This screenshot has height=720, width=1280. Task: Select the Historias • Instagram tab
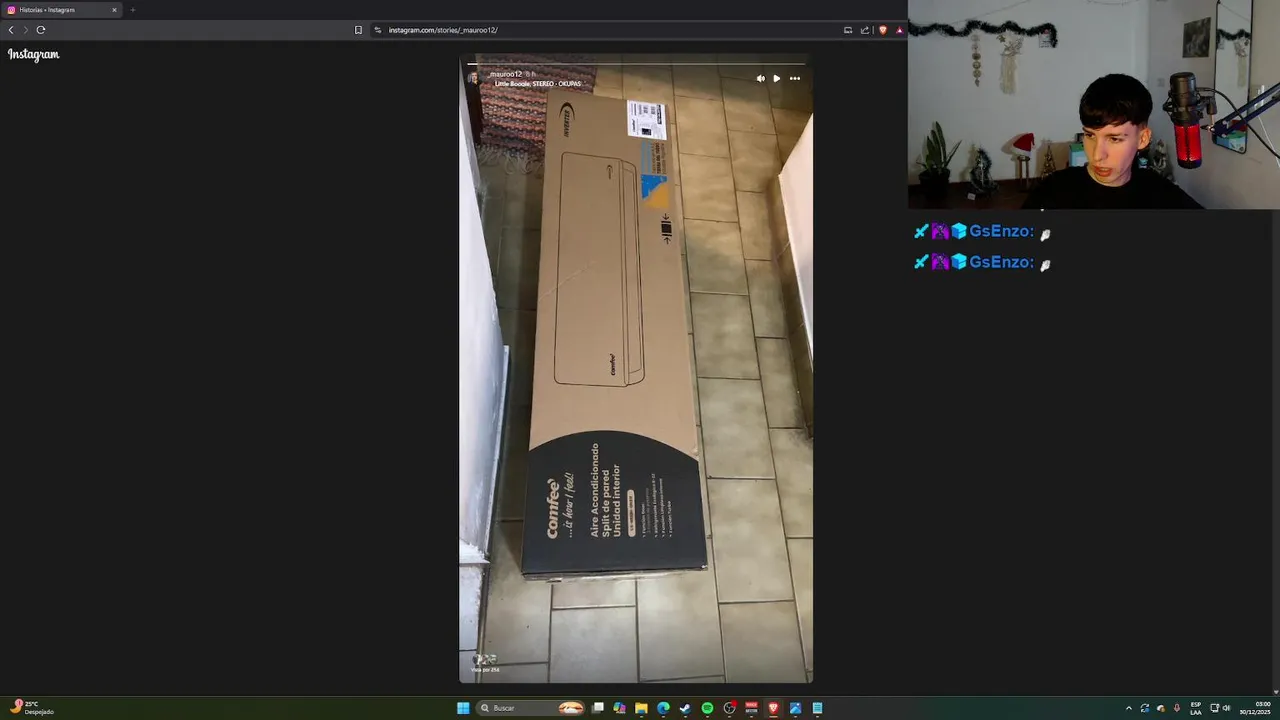tap(60, 10)
